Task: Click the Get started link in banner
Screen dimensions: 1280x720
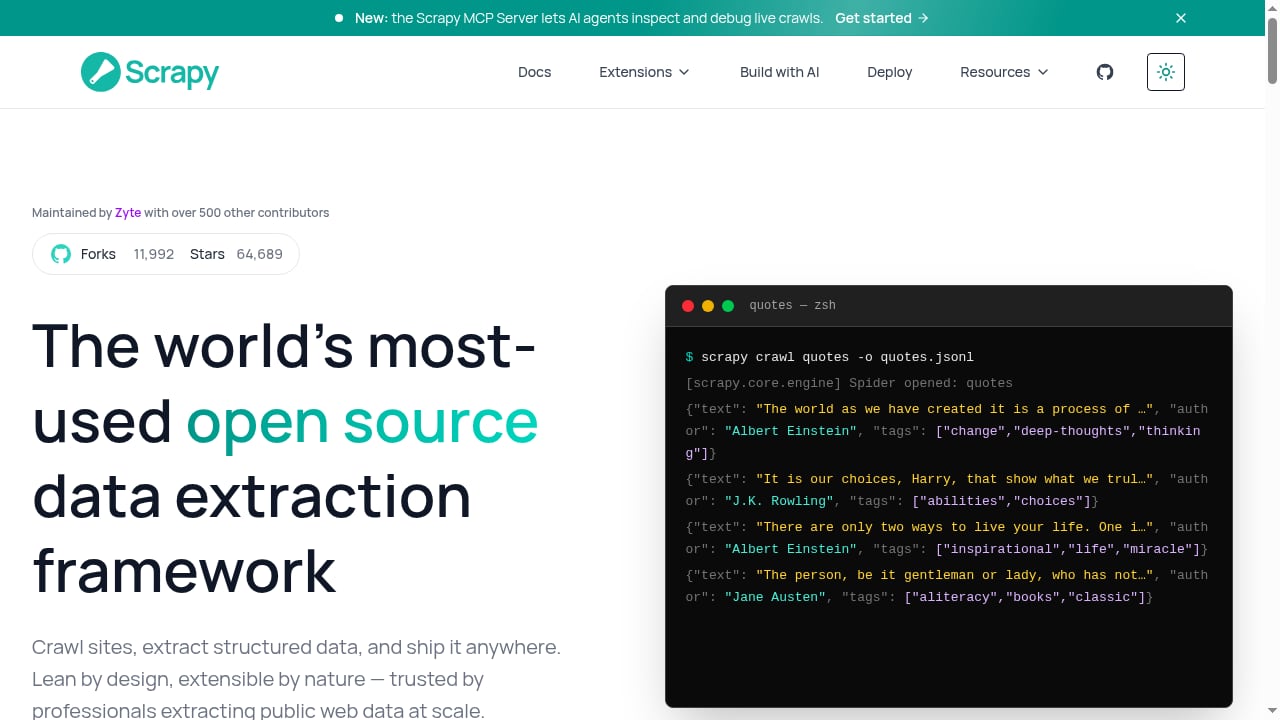Action: (x=882, y=18)
